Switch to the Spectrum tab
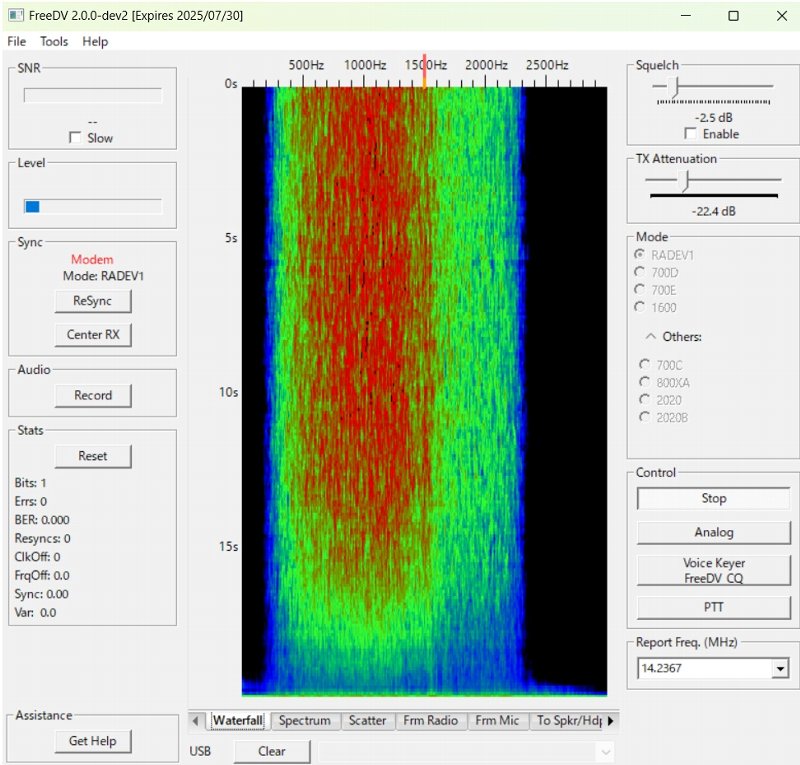 [305, 721]
